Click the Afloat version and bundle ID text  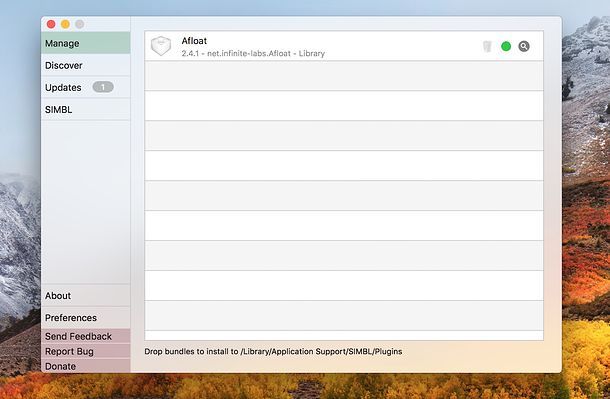pyautogui.click(x=253, y=53)
